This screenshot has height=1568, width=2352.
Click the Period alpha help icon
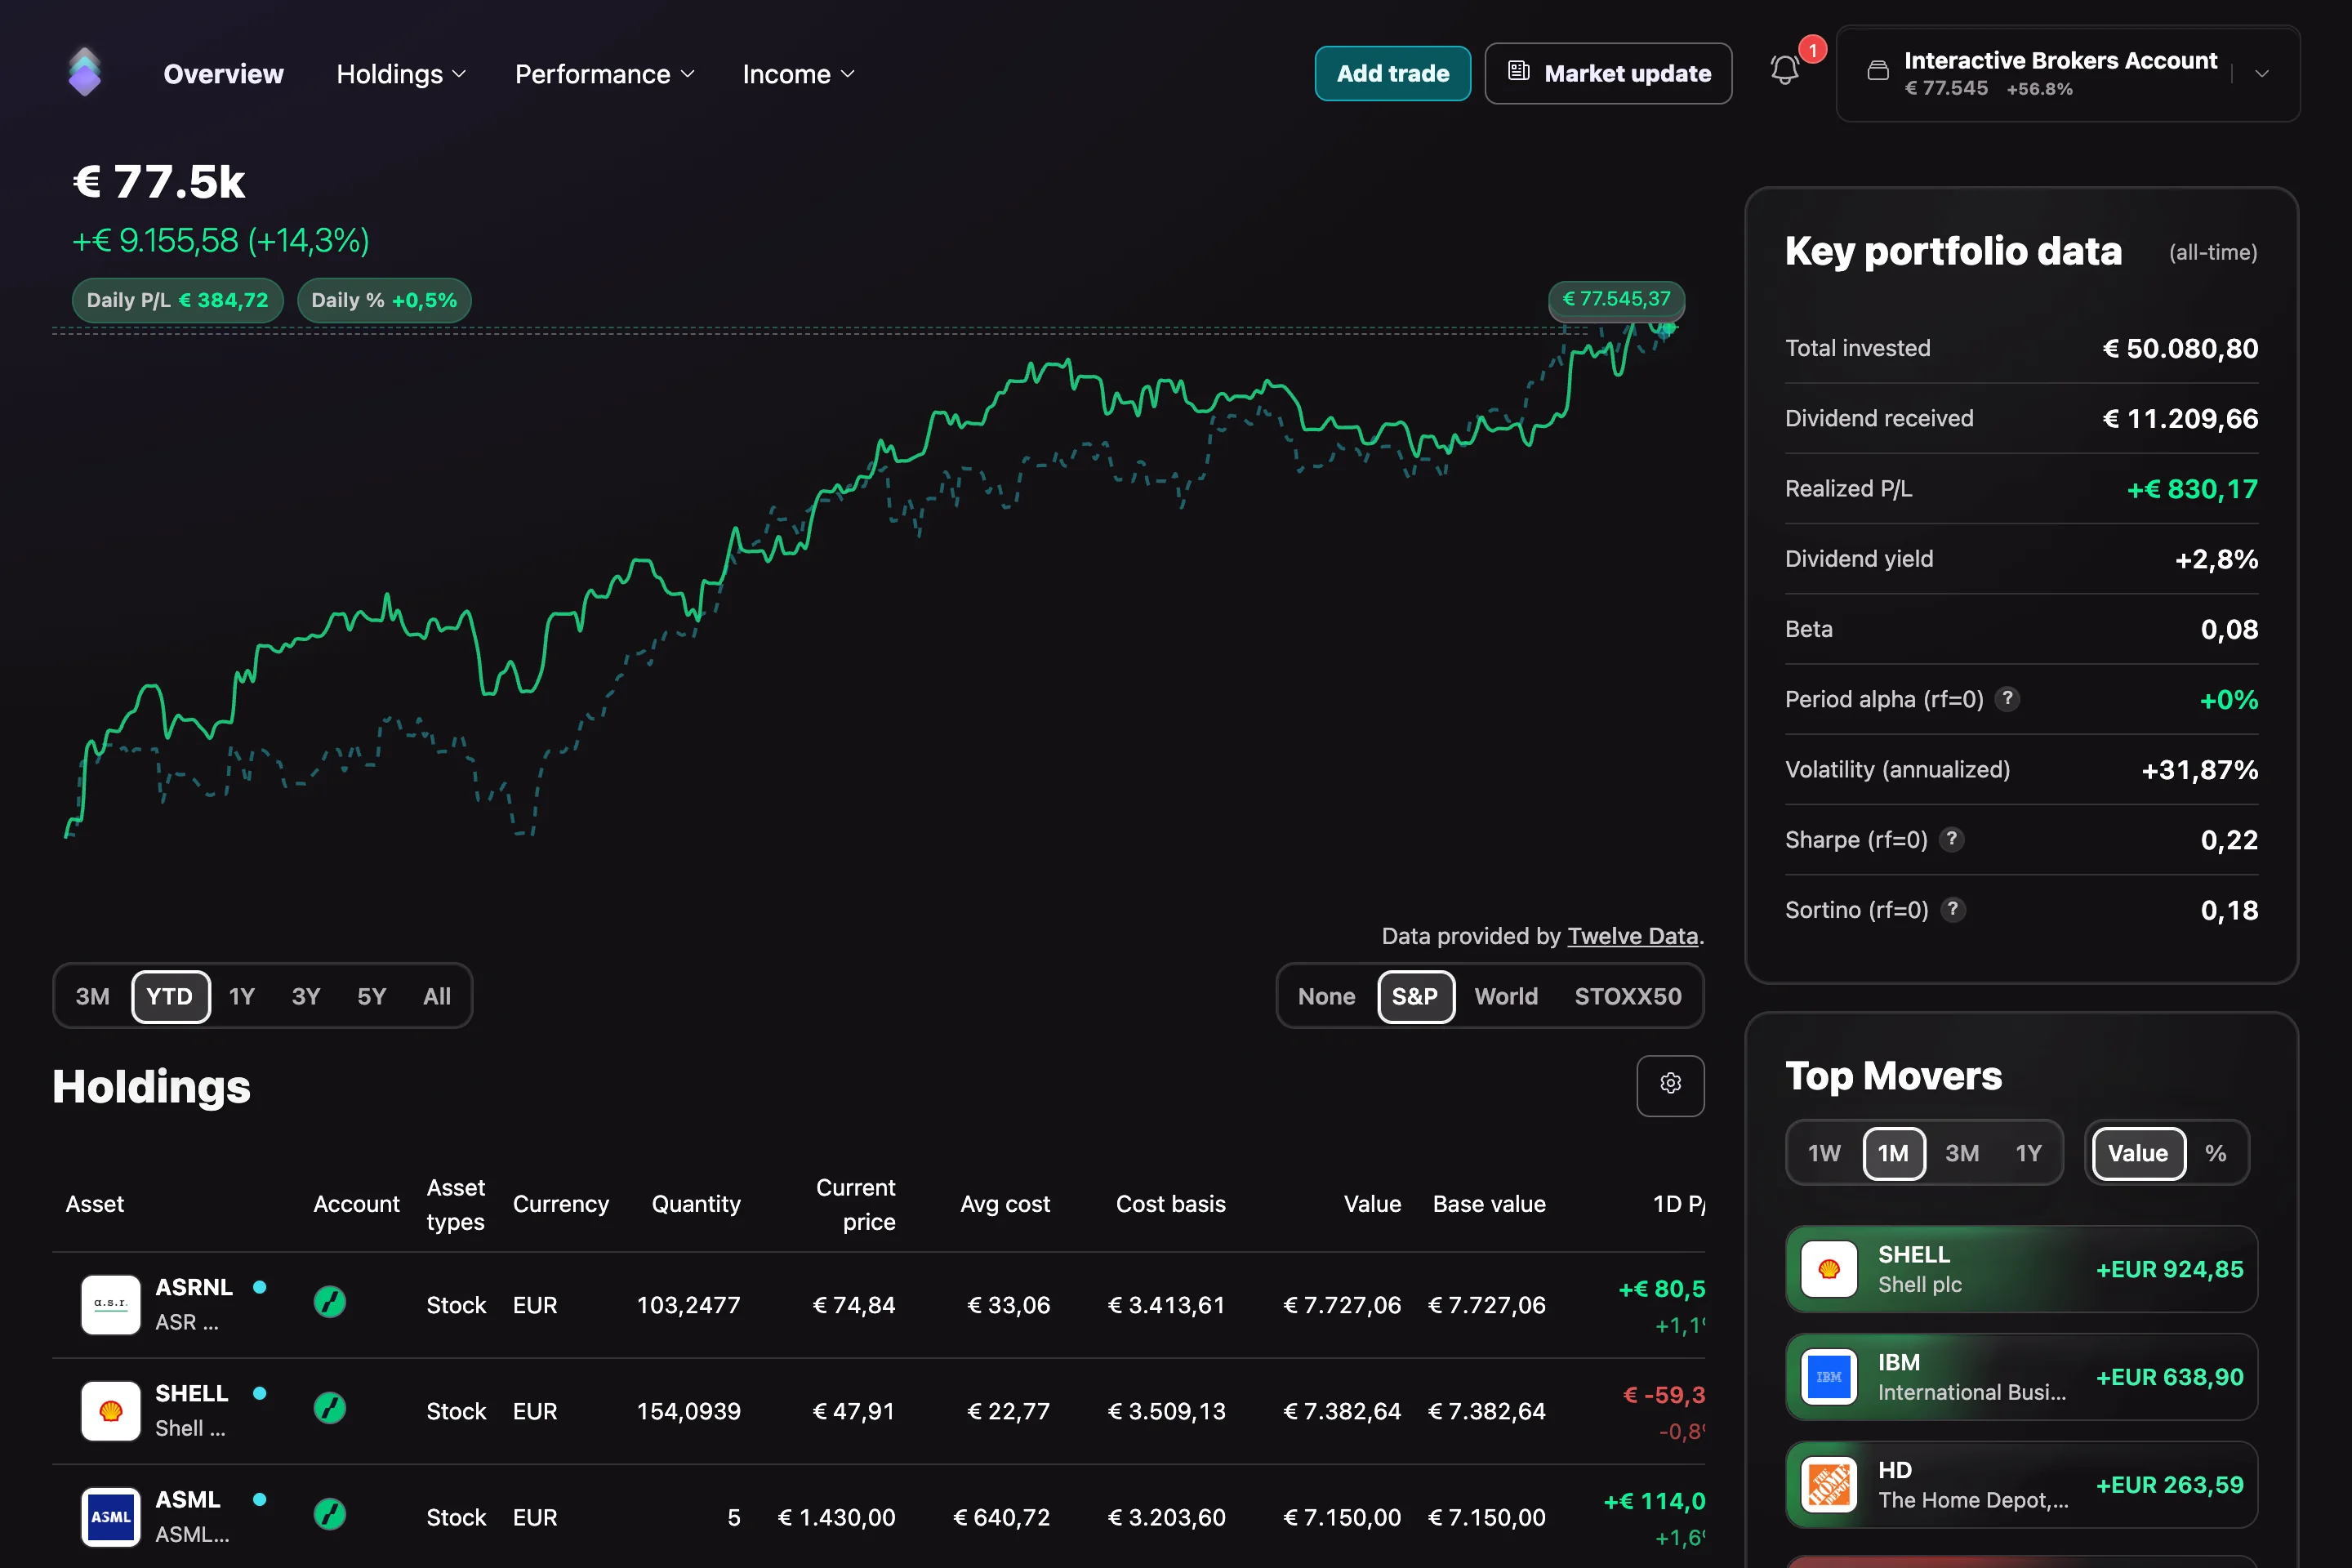point(2007,698)
